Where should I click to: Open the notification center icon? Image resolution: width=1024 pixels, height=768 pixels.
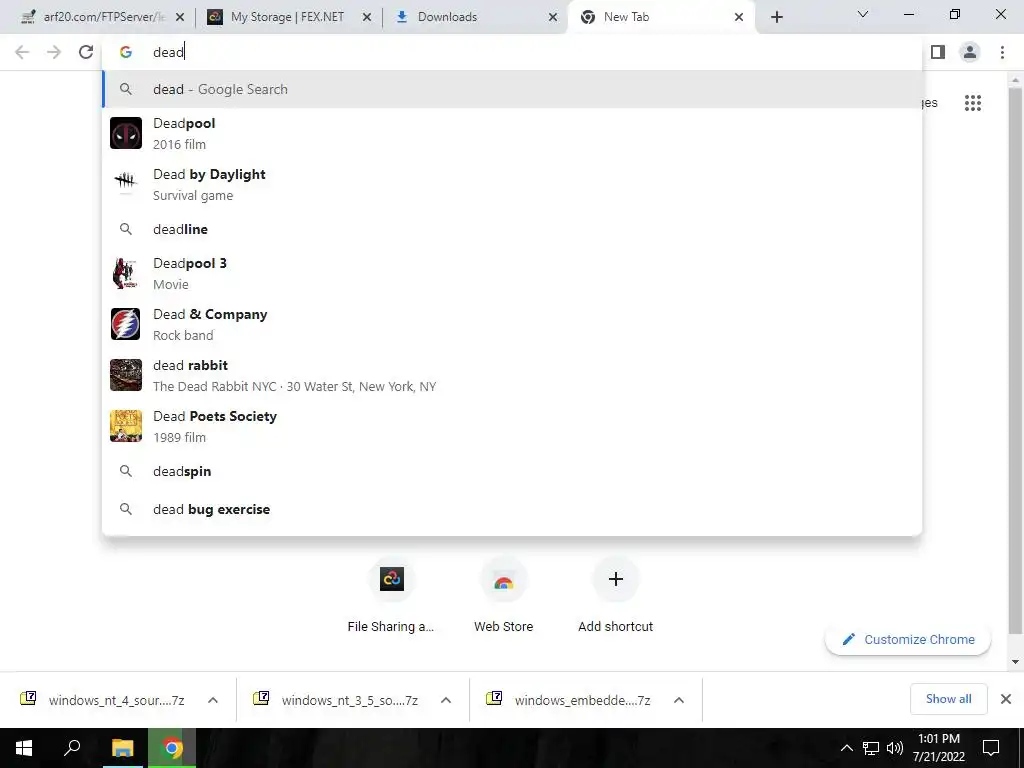click(x=991, y=748)
